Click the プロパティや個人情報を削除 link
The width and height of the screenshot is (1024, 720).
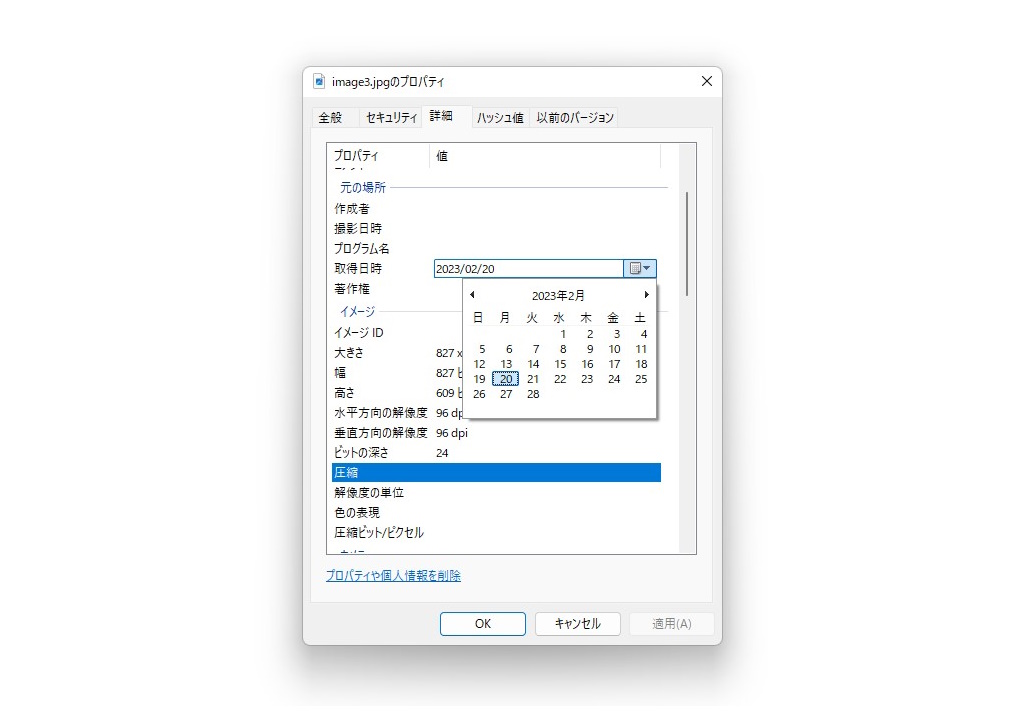[x=394, y=576]
